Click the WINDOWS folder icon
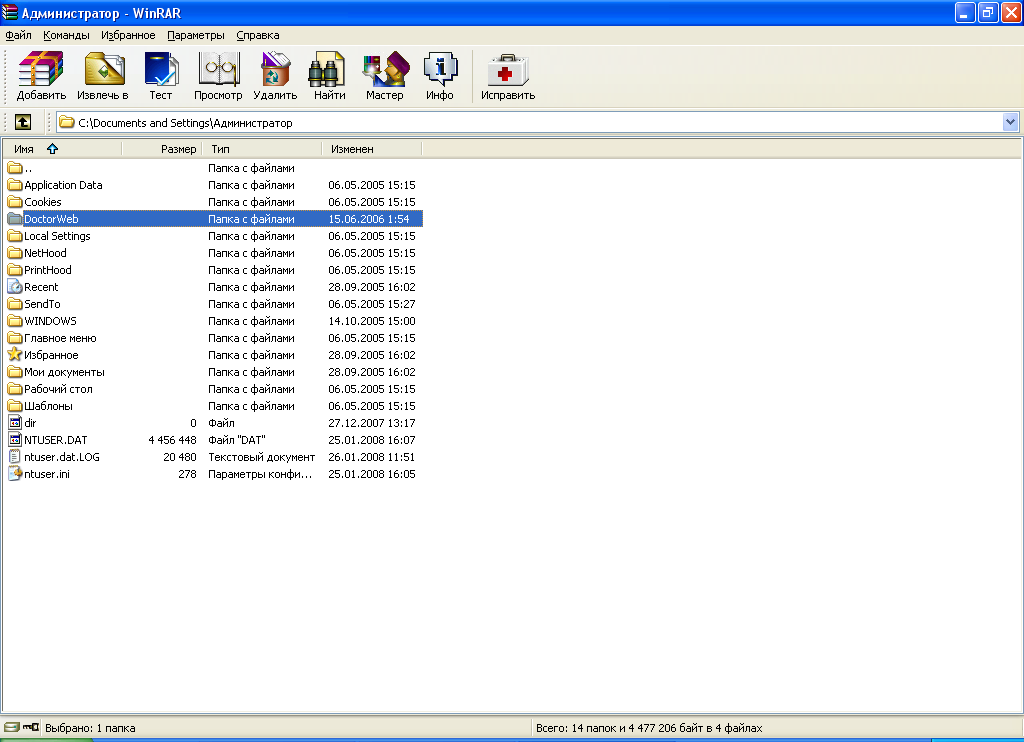1024x742 pixels. coord(15,321)
